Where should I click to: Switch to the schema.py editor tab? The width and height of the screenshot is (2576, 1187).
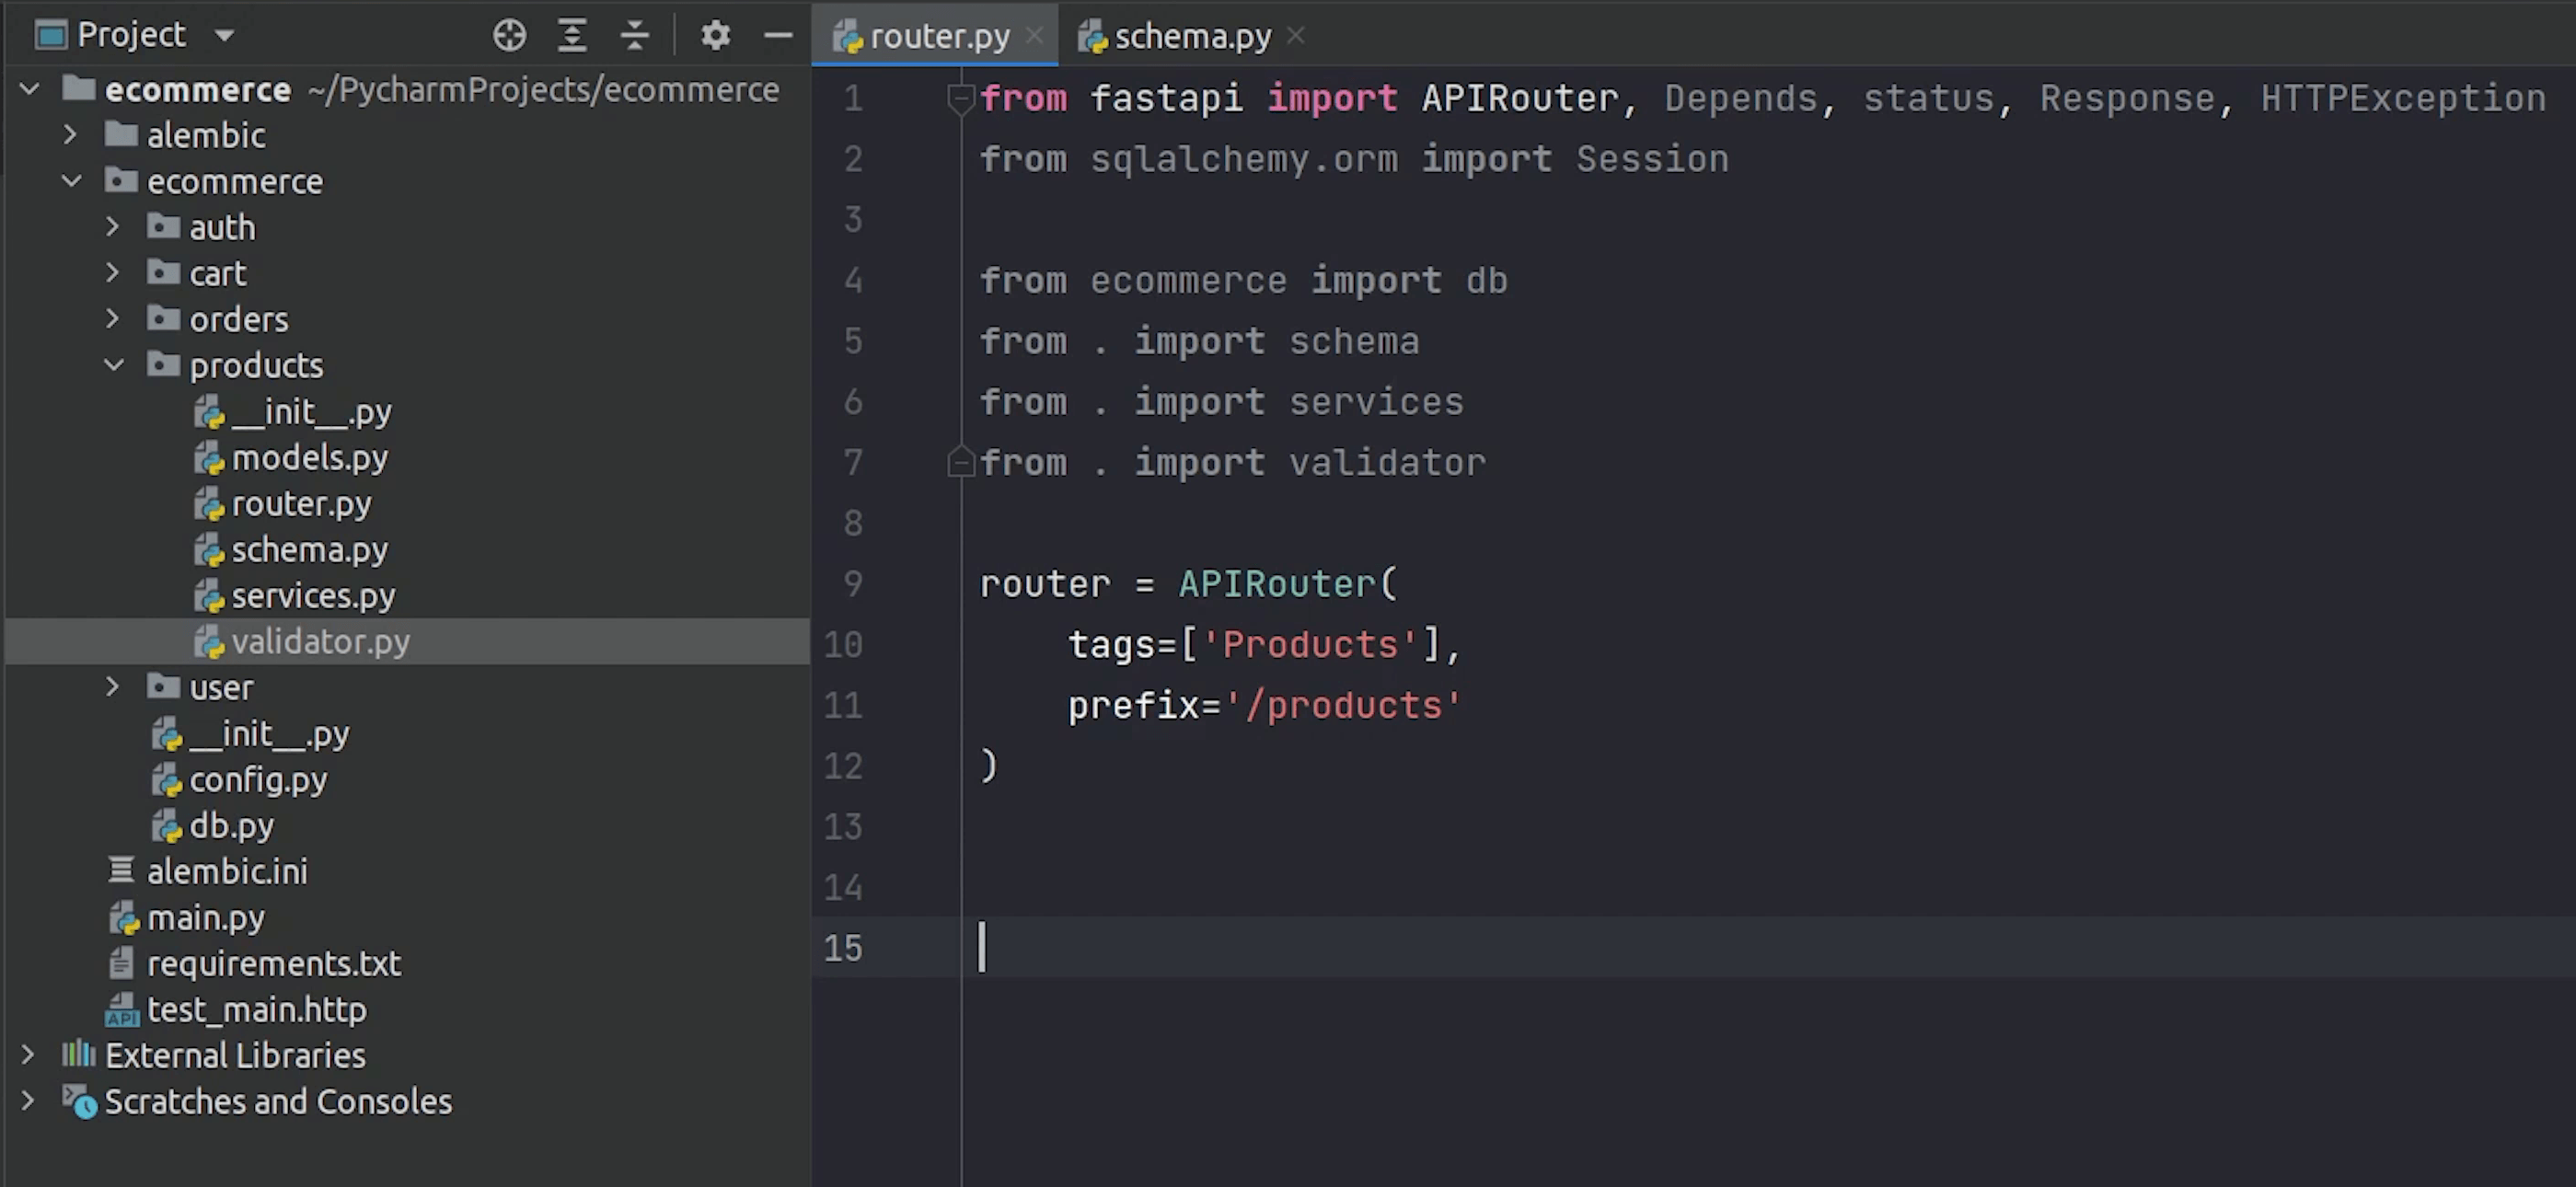(1192, 36)
